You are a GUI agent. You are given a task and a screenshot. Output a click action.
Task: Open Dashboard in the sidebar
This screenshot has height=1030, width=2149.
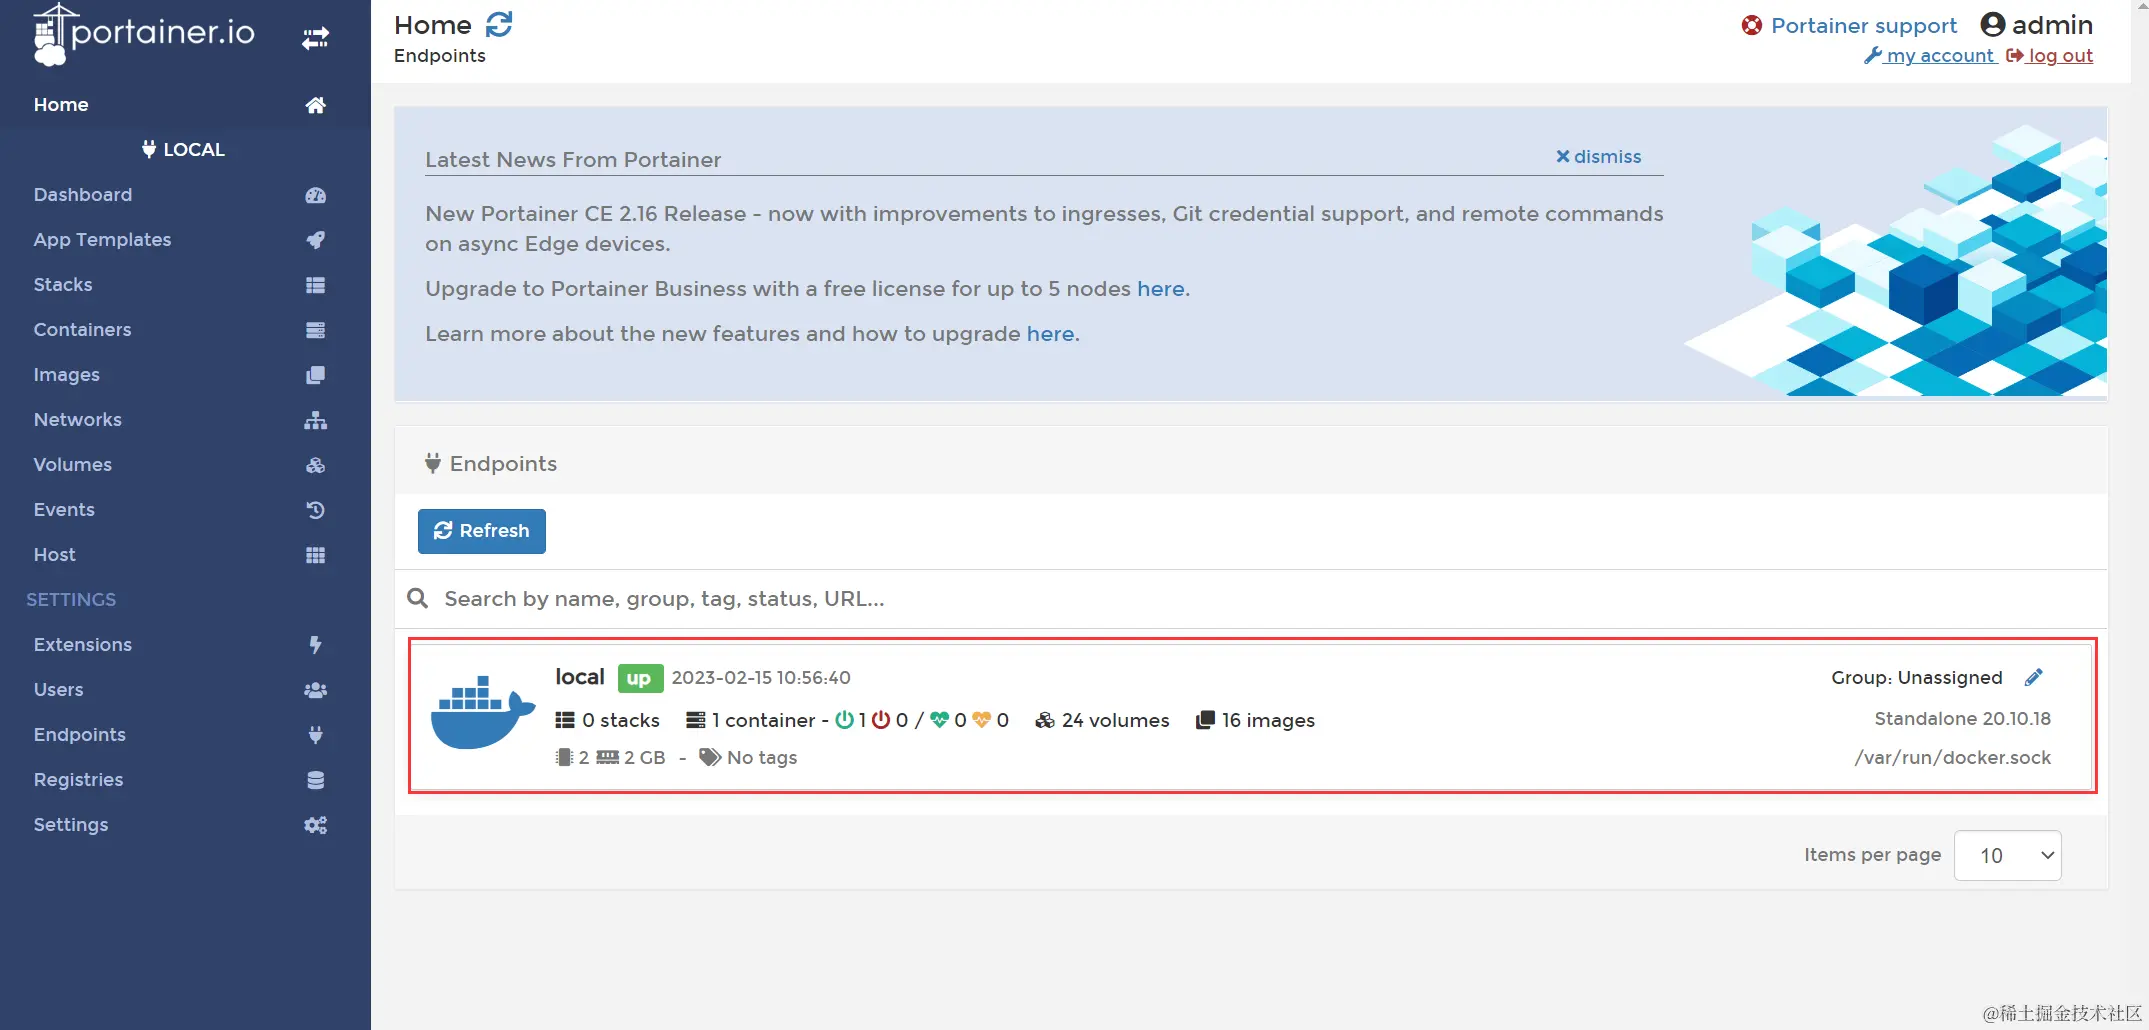coord(83,195)
